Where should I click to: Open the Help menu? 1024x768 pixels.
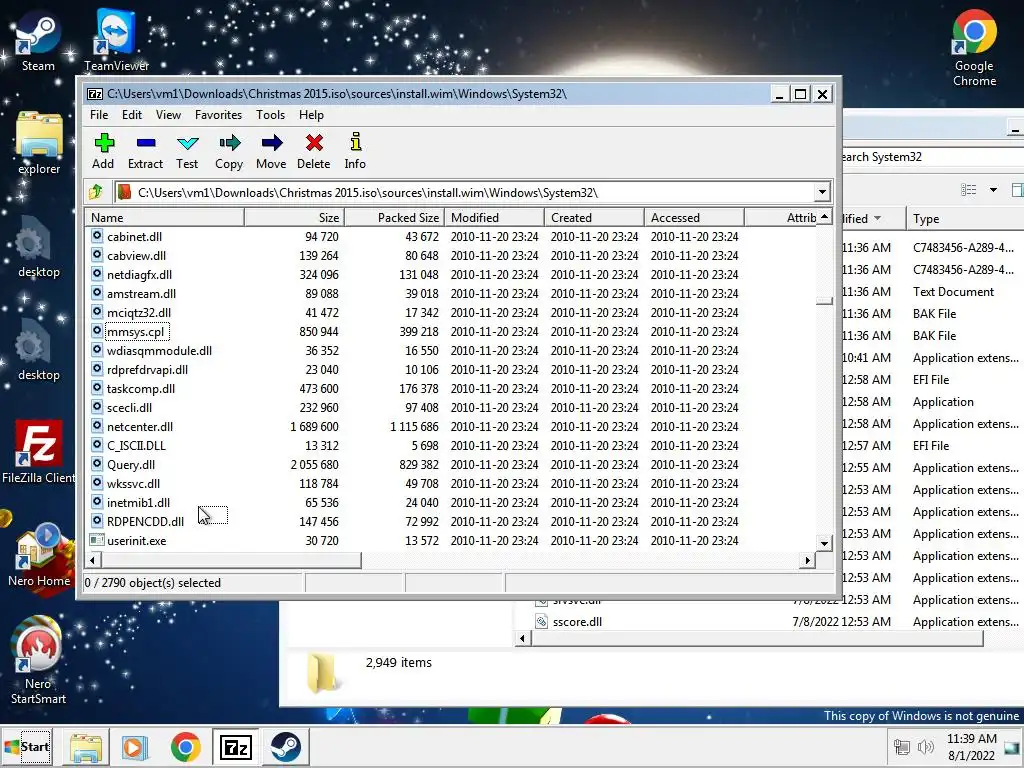(311, 115)
